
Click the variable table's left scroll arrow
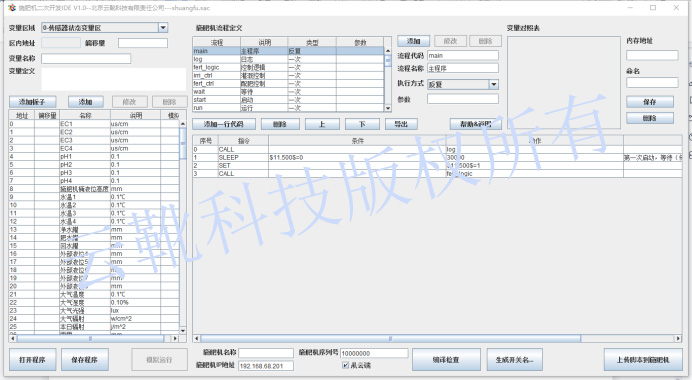[x=13, y=339]
